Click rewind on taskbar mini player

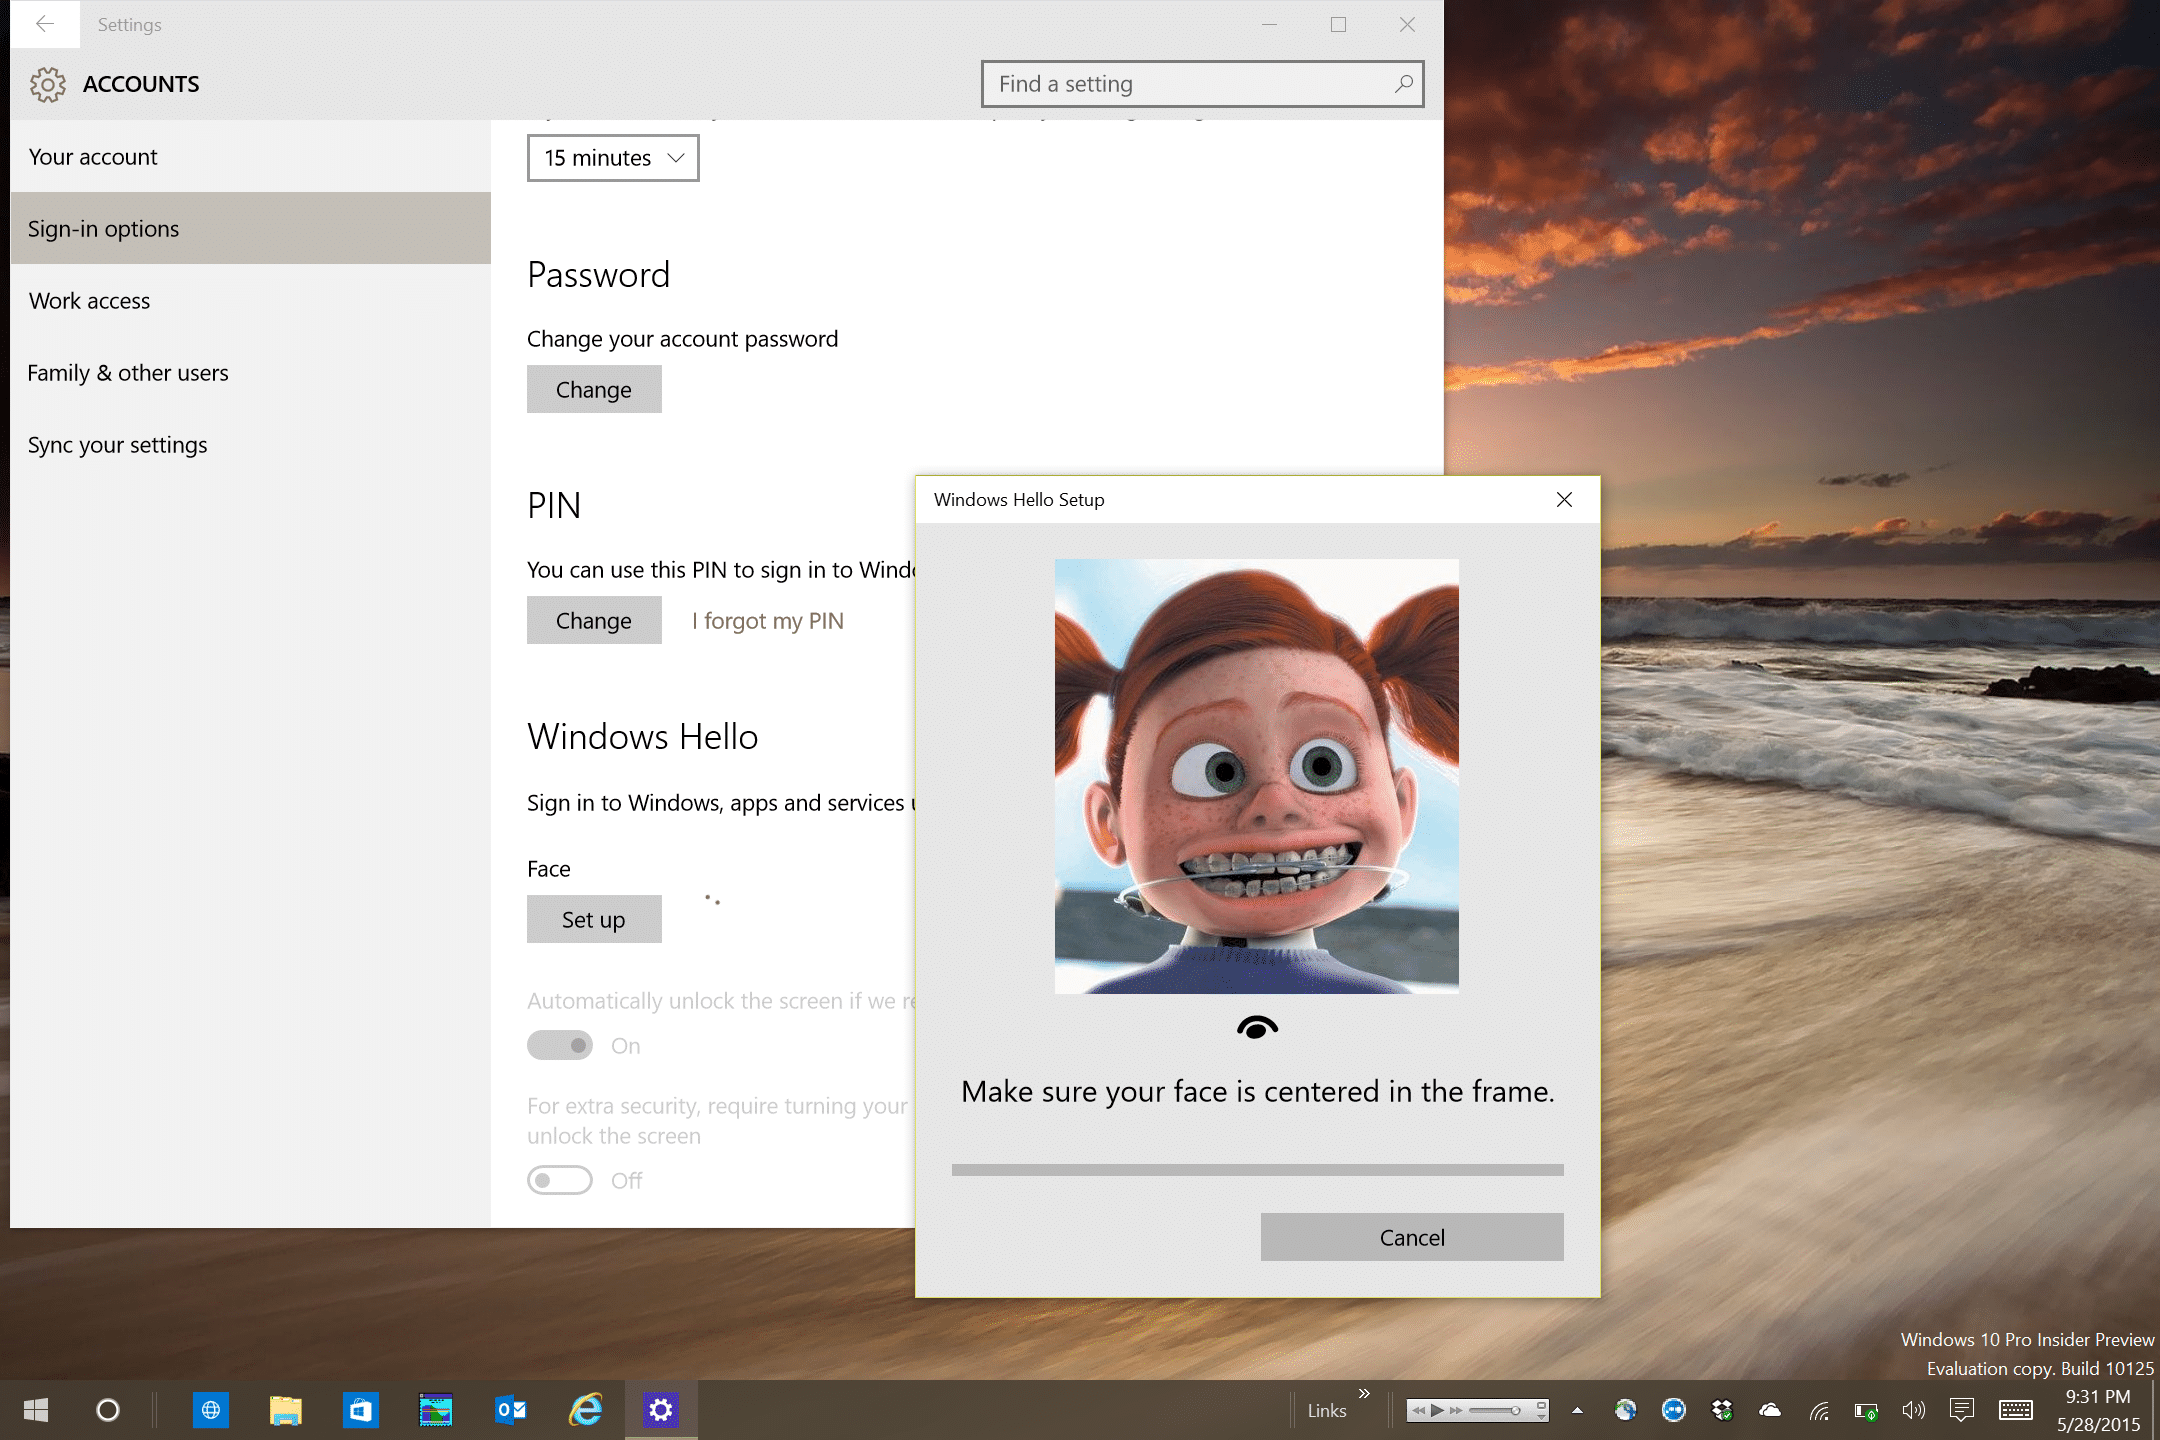click(1418, 1411)
